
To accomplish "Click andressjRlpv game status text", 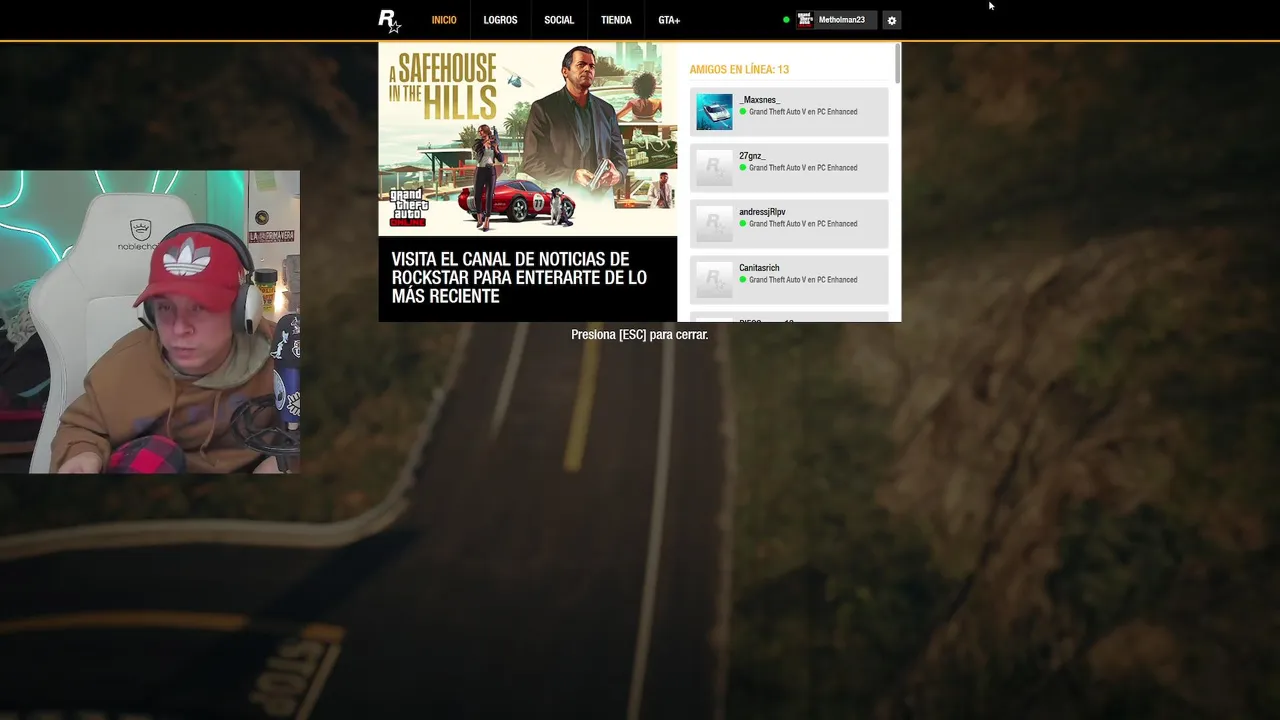I will pos(803,224).
